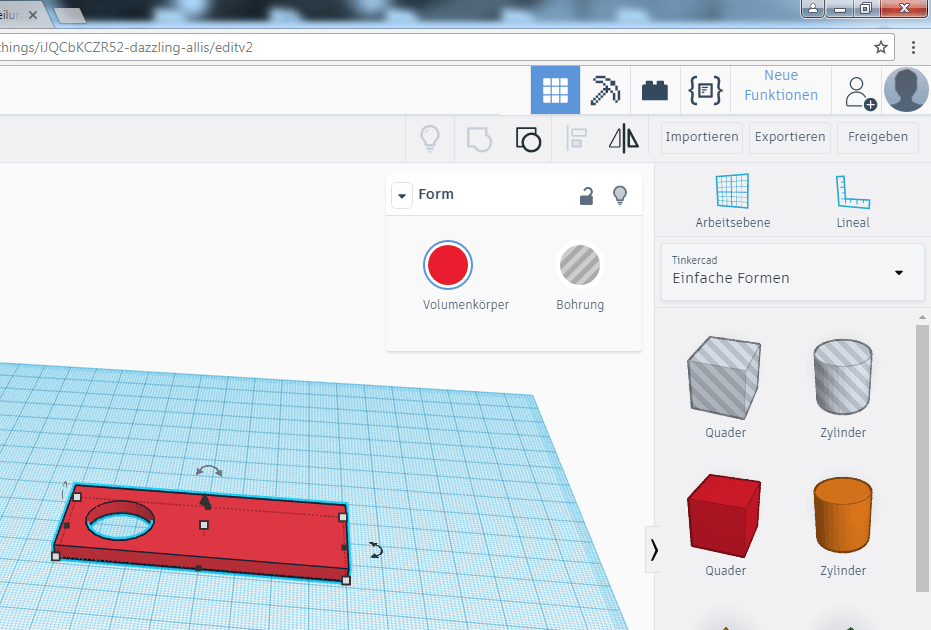Hide selected shape via Form lightbulb

(620, 195)
